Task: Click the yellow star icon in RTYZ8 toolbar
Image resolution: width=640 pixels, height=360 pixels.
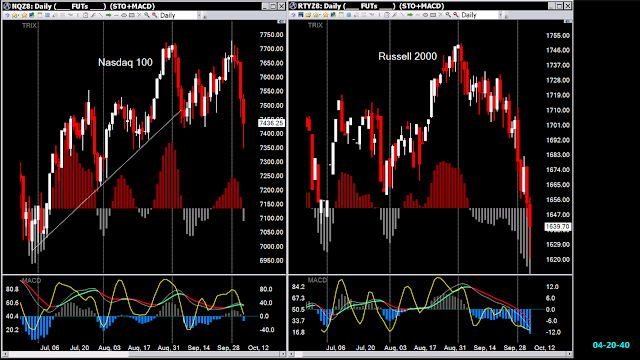Action: tap(325, 15)
